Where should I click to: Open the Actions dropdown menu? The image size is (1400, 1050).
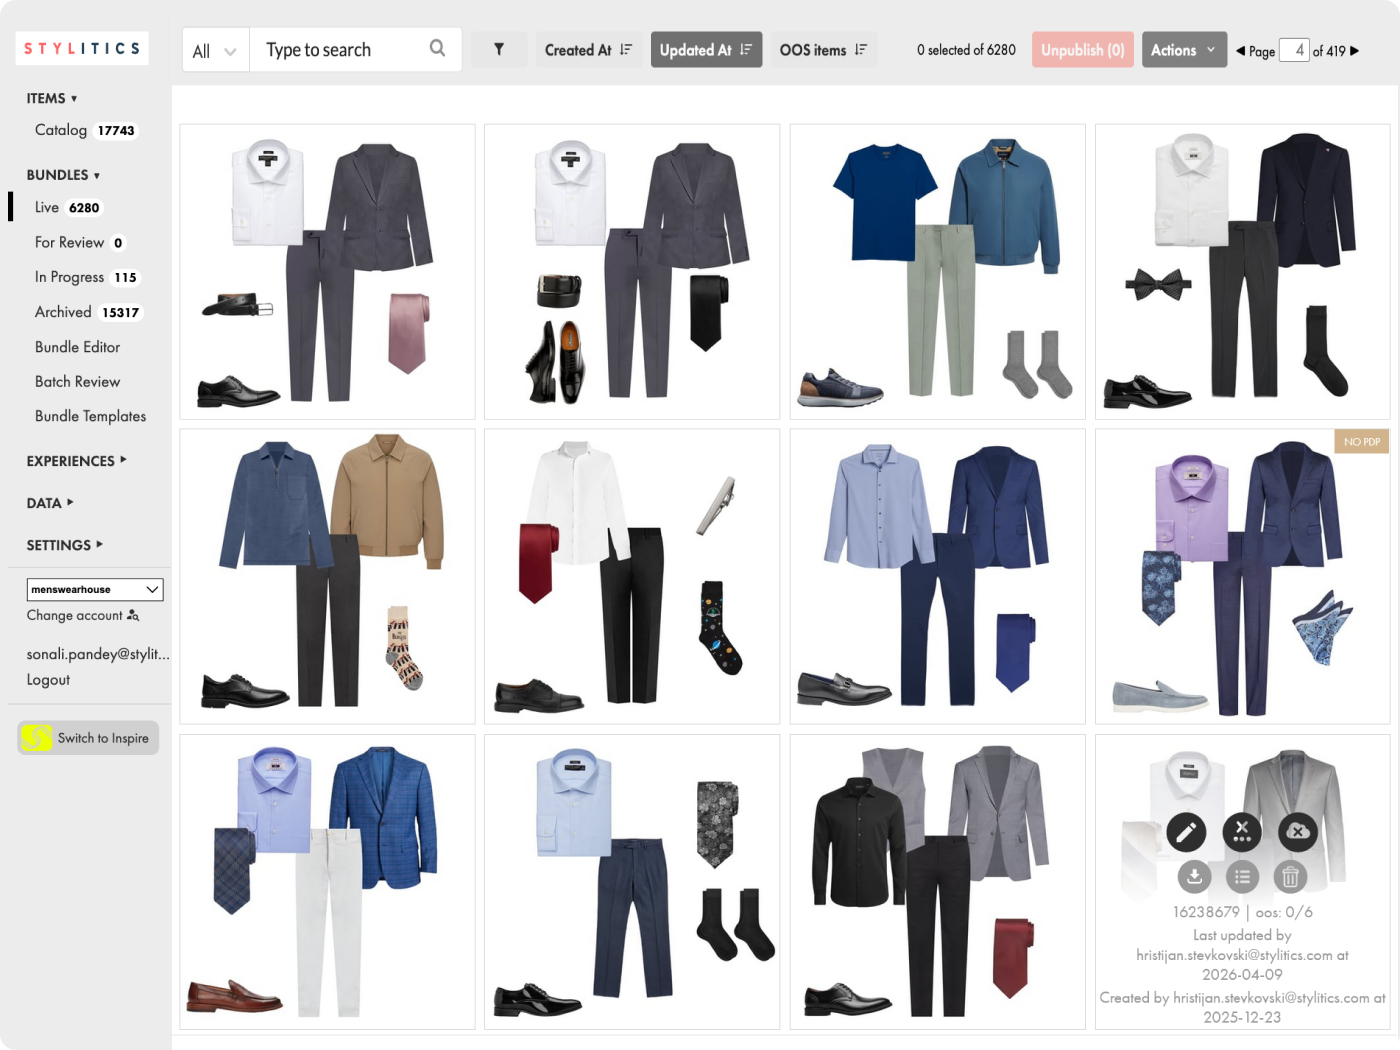click(x=1183, y=50)
